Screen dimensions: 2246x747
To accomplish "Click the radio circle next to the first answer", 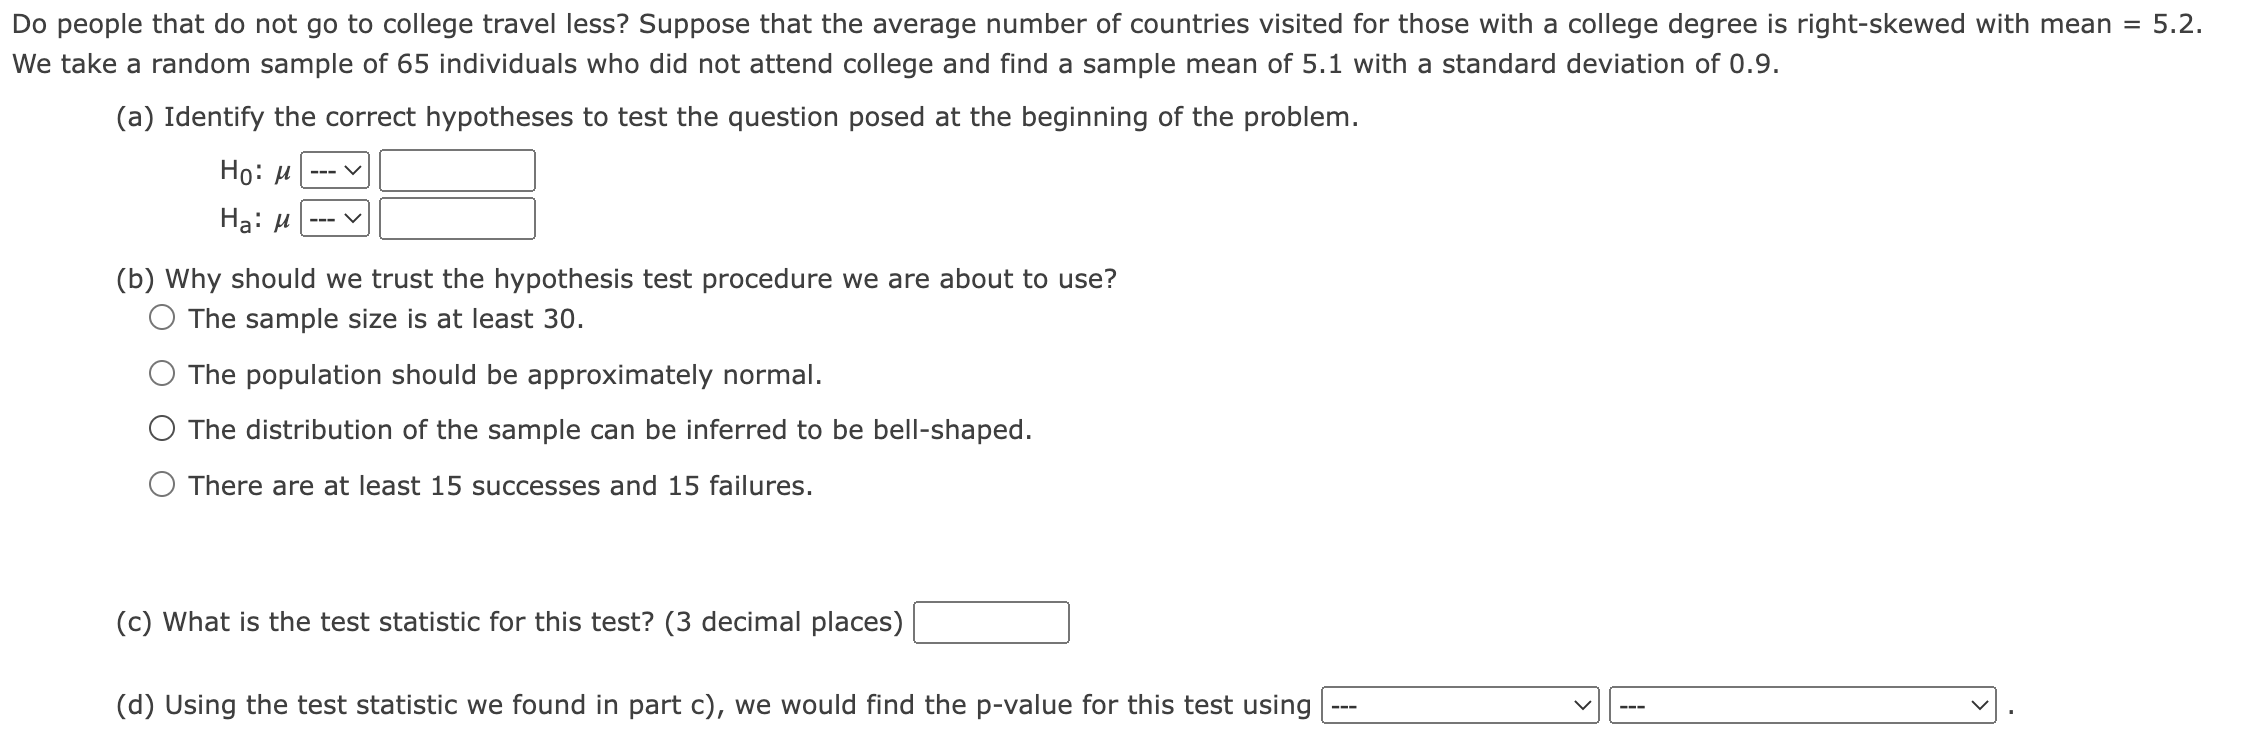I will coord(162,317).
